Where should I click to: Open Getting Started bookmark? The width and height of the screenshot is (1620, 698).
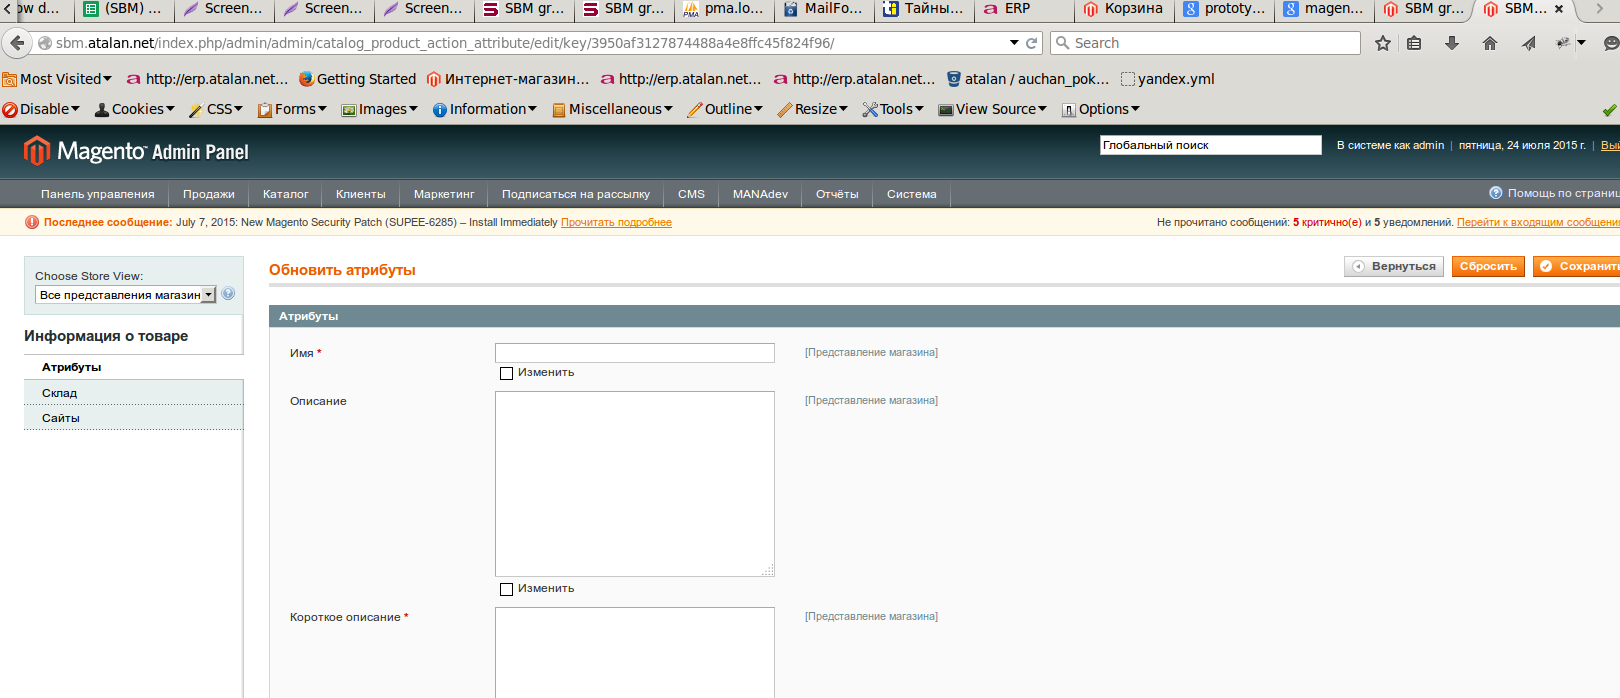tap(358, 79)
